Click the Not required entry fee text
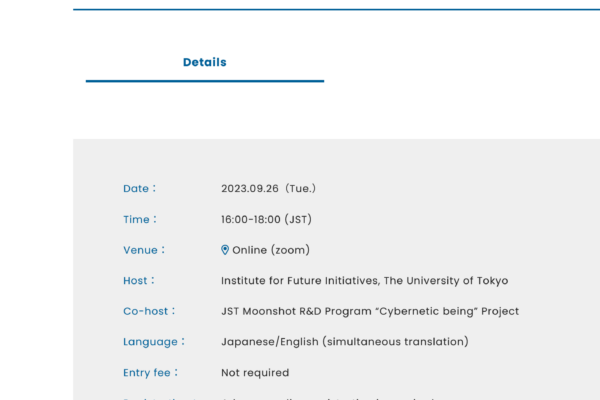This screenshot has width=600, height=400. pos(255,372)
